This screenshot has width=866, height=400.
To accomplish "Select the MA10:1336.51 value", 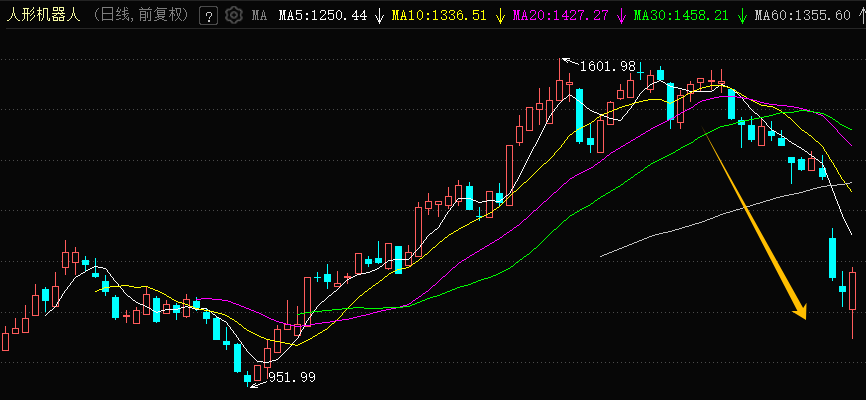I will coord(439,15).
